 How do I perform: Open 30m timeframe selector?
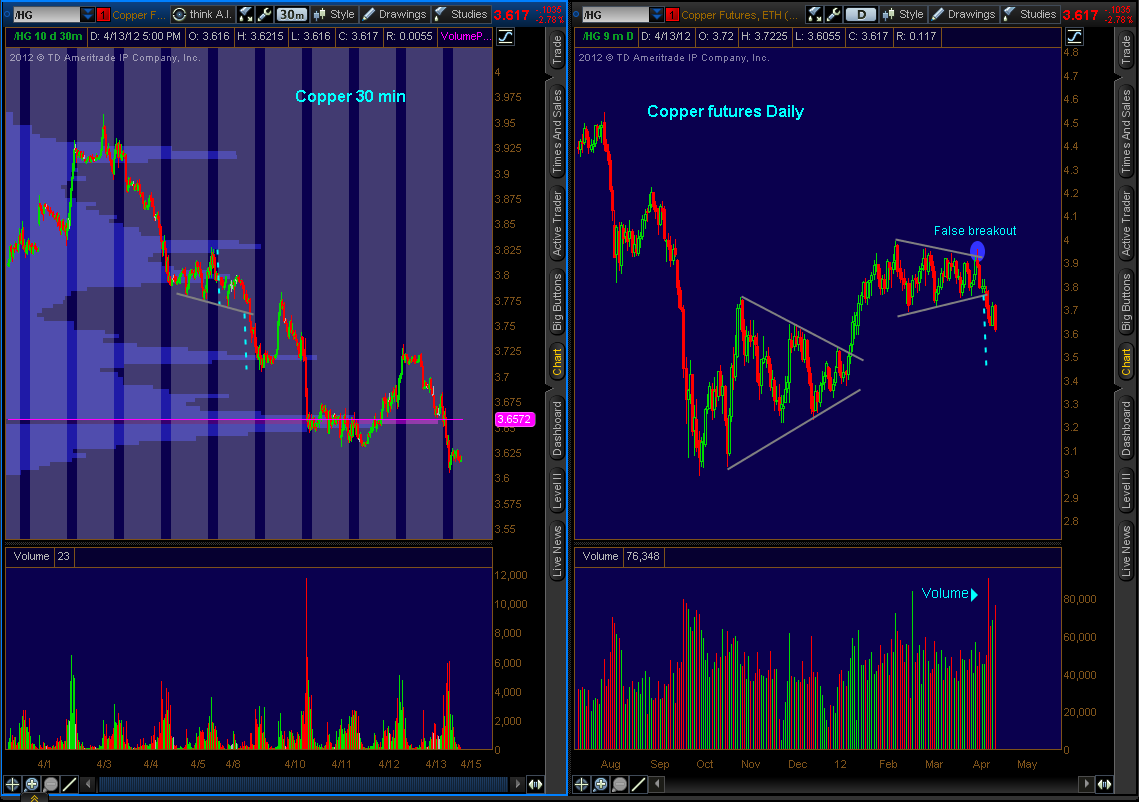[x=291, y=14]
